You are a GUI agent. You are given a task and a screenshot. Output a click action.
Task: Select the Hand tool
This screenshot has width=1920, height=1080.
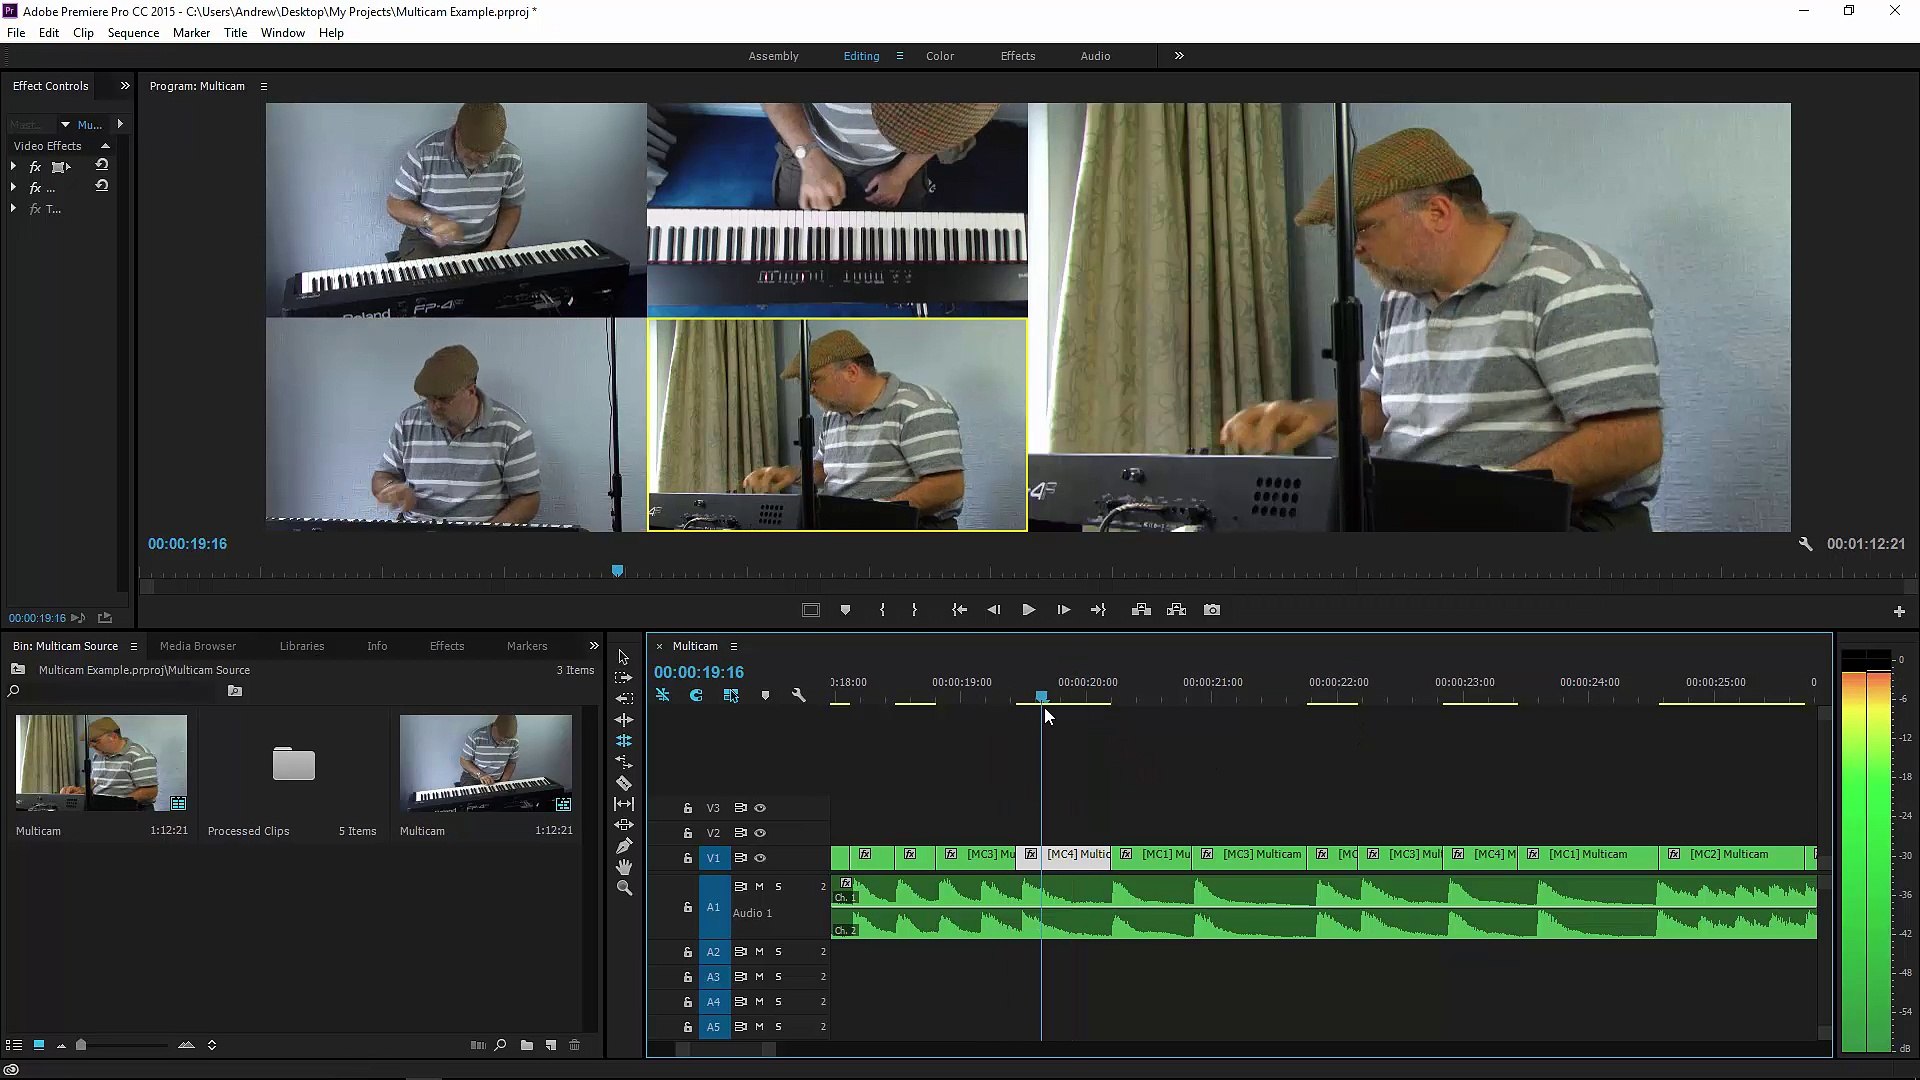tap(623, 867)
